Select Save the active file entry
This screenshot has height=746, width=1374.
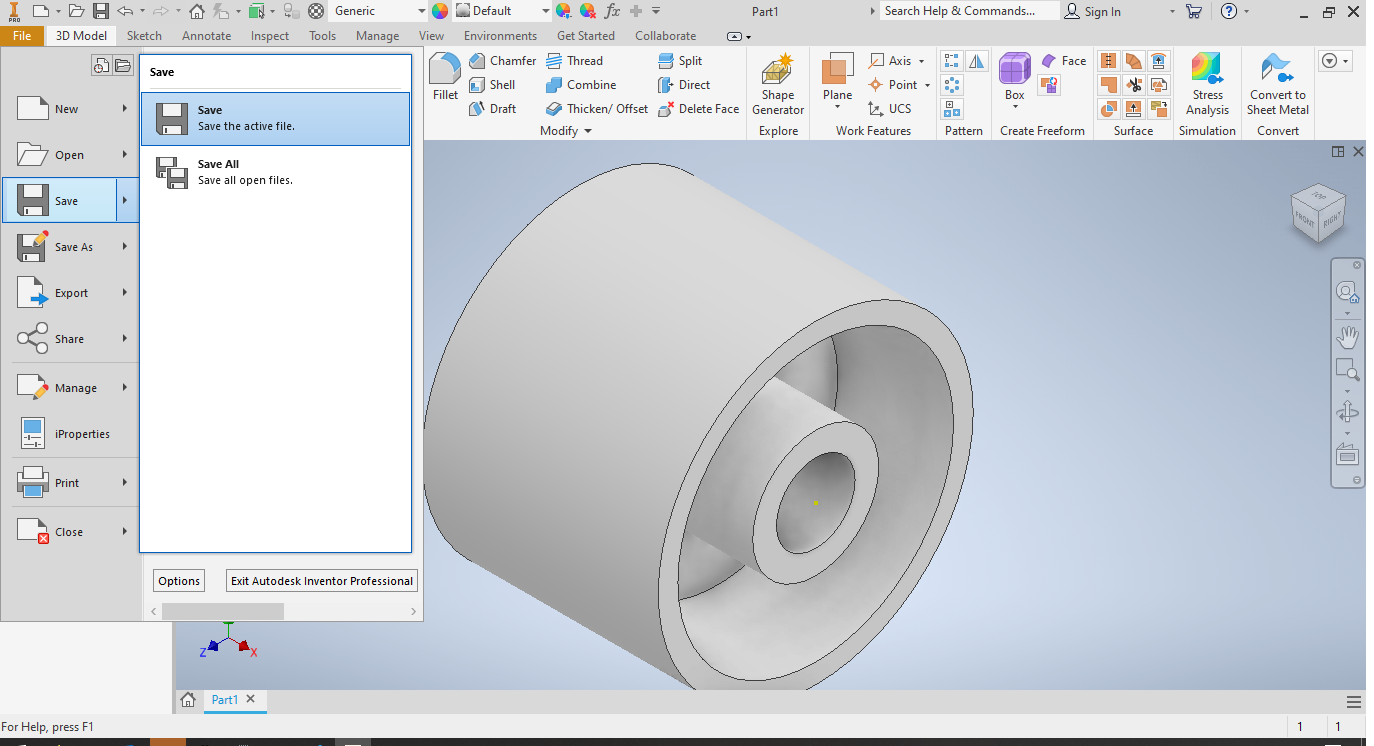275,119
